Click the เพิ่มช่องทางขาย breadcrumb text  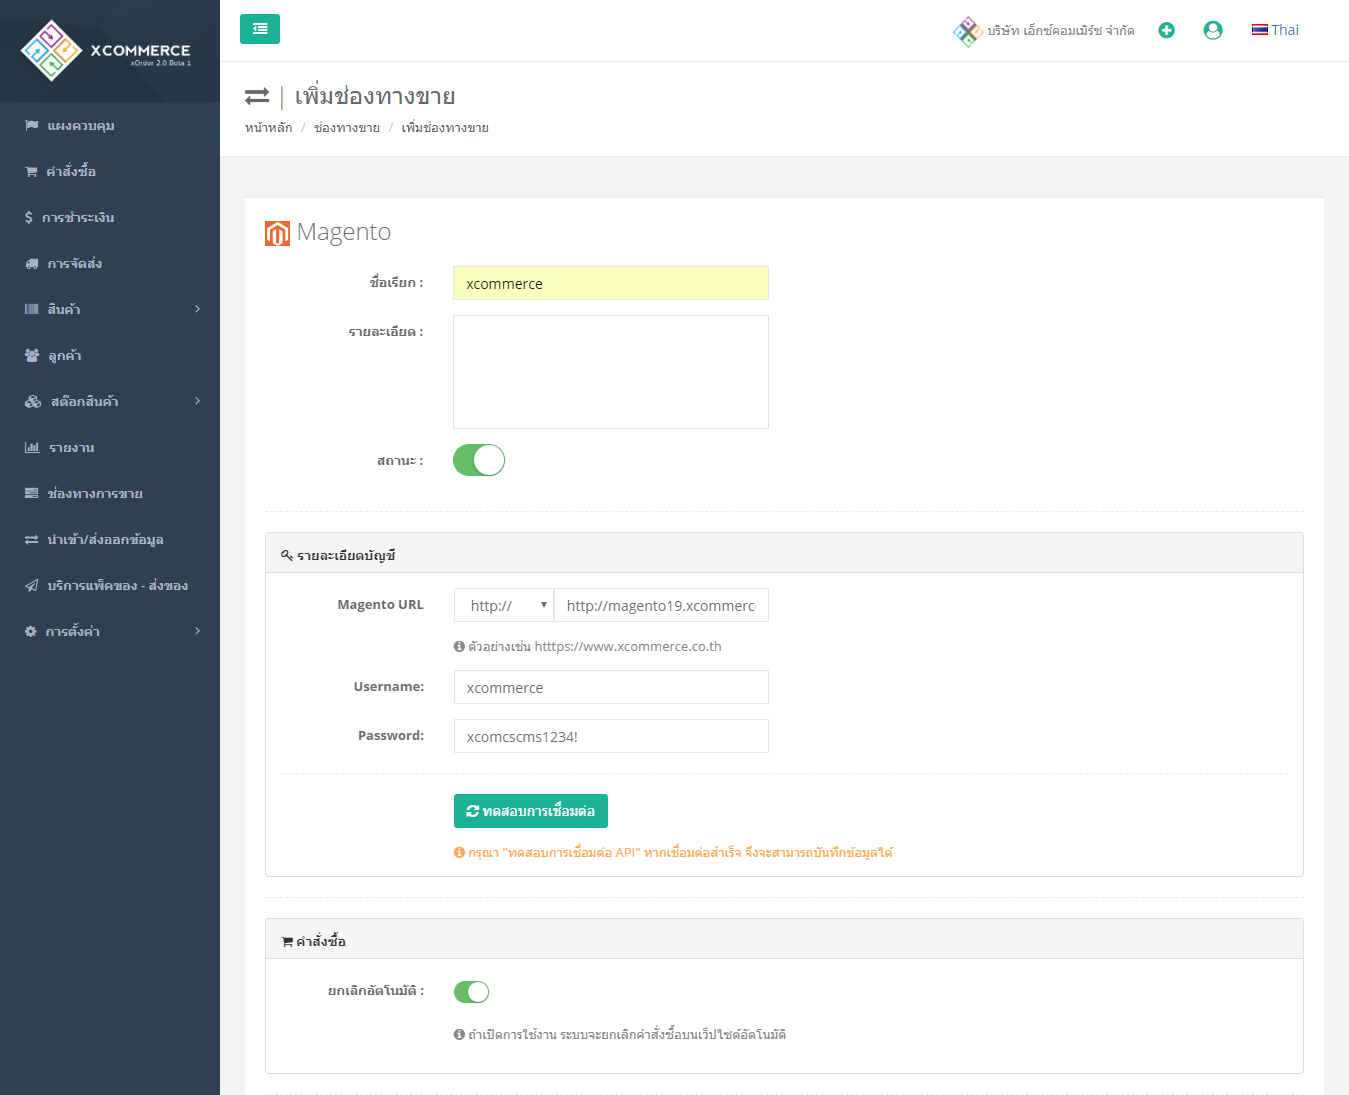445,127
